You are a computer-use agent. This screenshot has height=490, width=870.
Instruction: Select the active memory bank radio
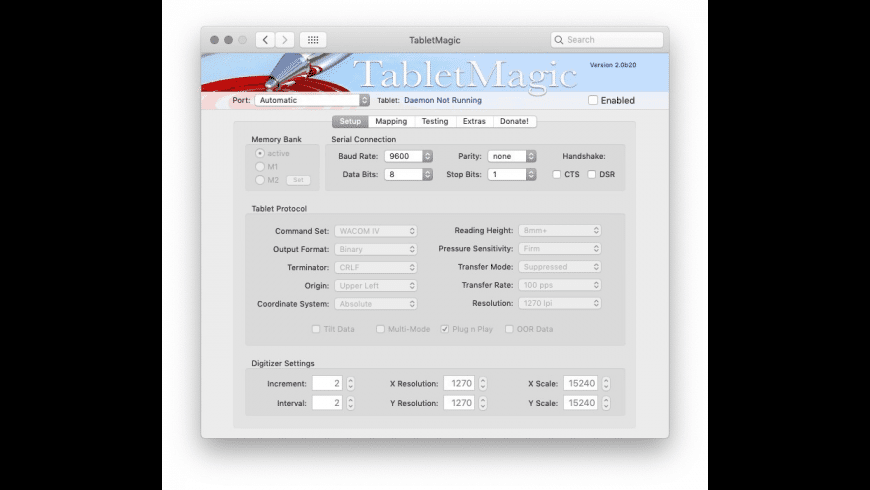tap(260, 153)
